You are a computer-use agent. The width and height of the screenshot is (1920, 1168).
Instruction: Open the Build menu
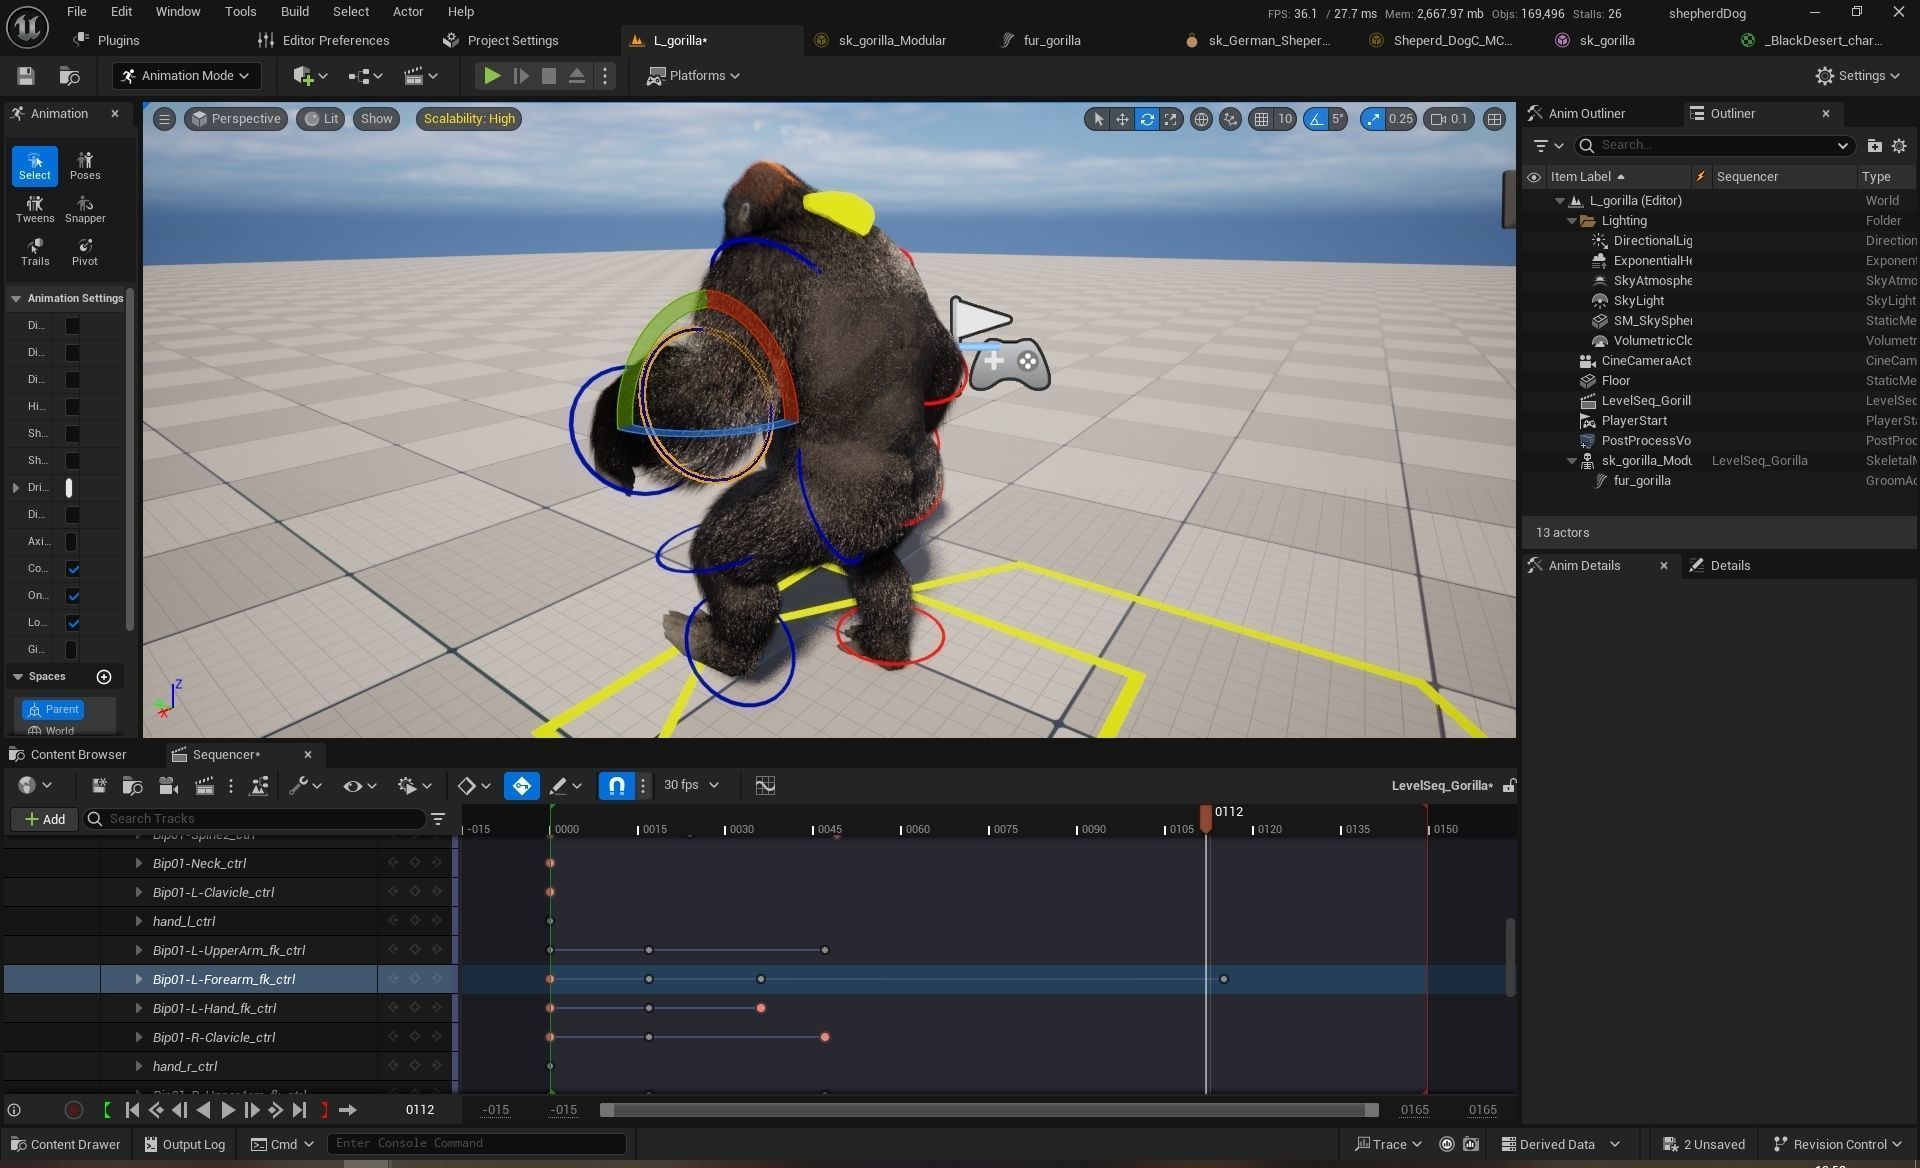click(294, 12)
